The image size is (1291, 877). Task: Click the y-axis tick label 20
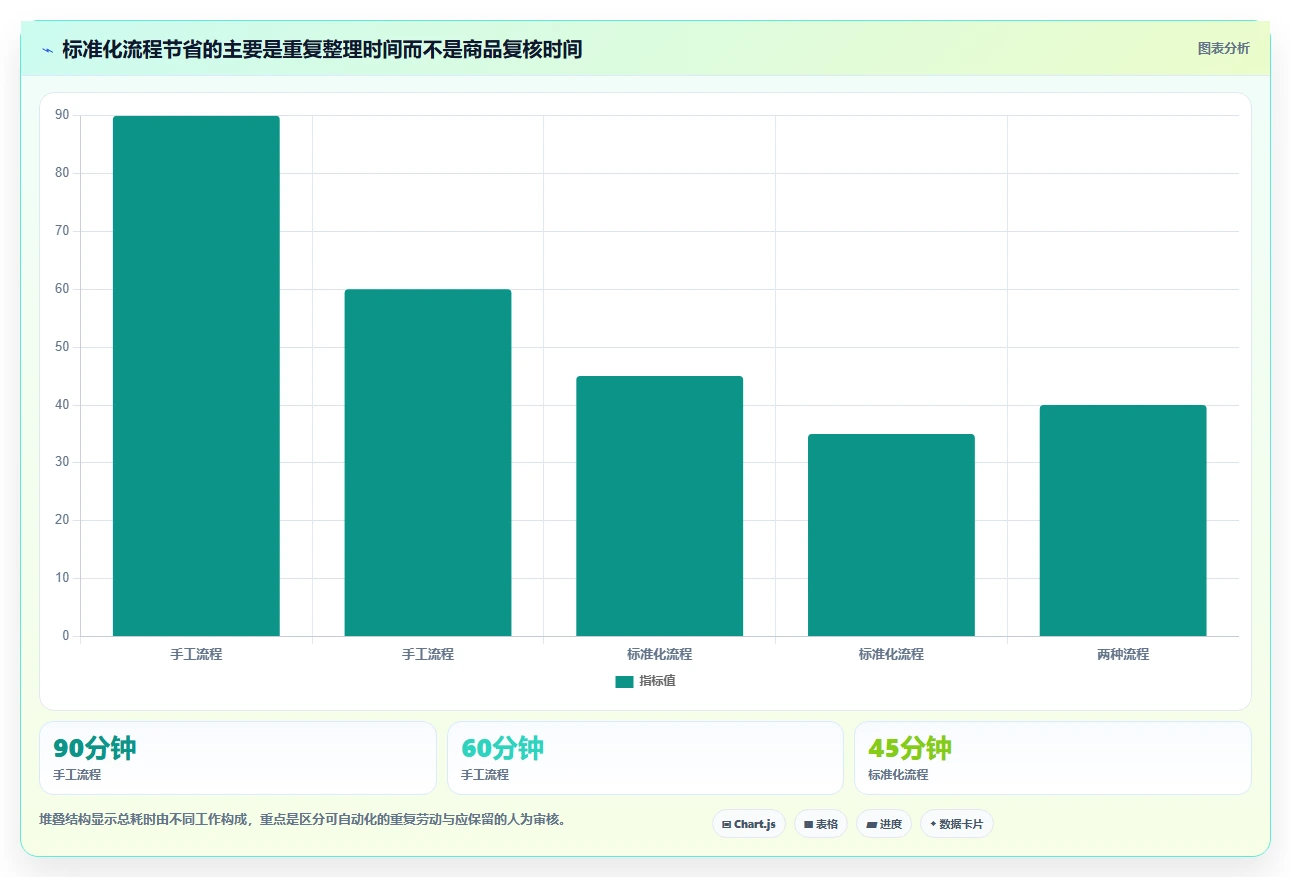(62, 520)
